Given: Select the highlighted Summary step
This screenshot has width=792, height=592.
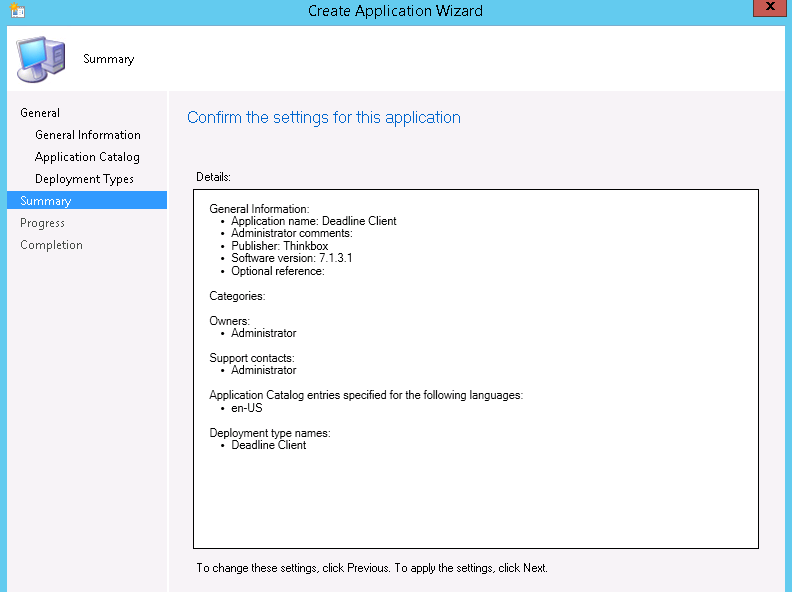Looking at the screenshot, I should tap(46, 201).
